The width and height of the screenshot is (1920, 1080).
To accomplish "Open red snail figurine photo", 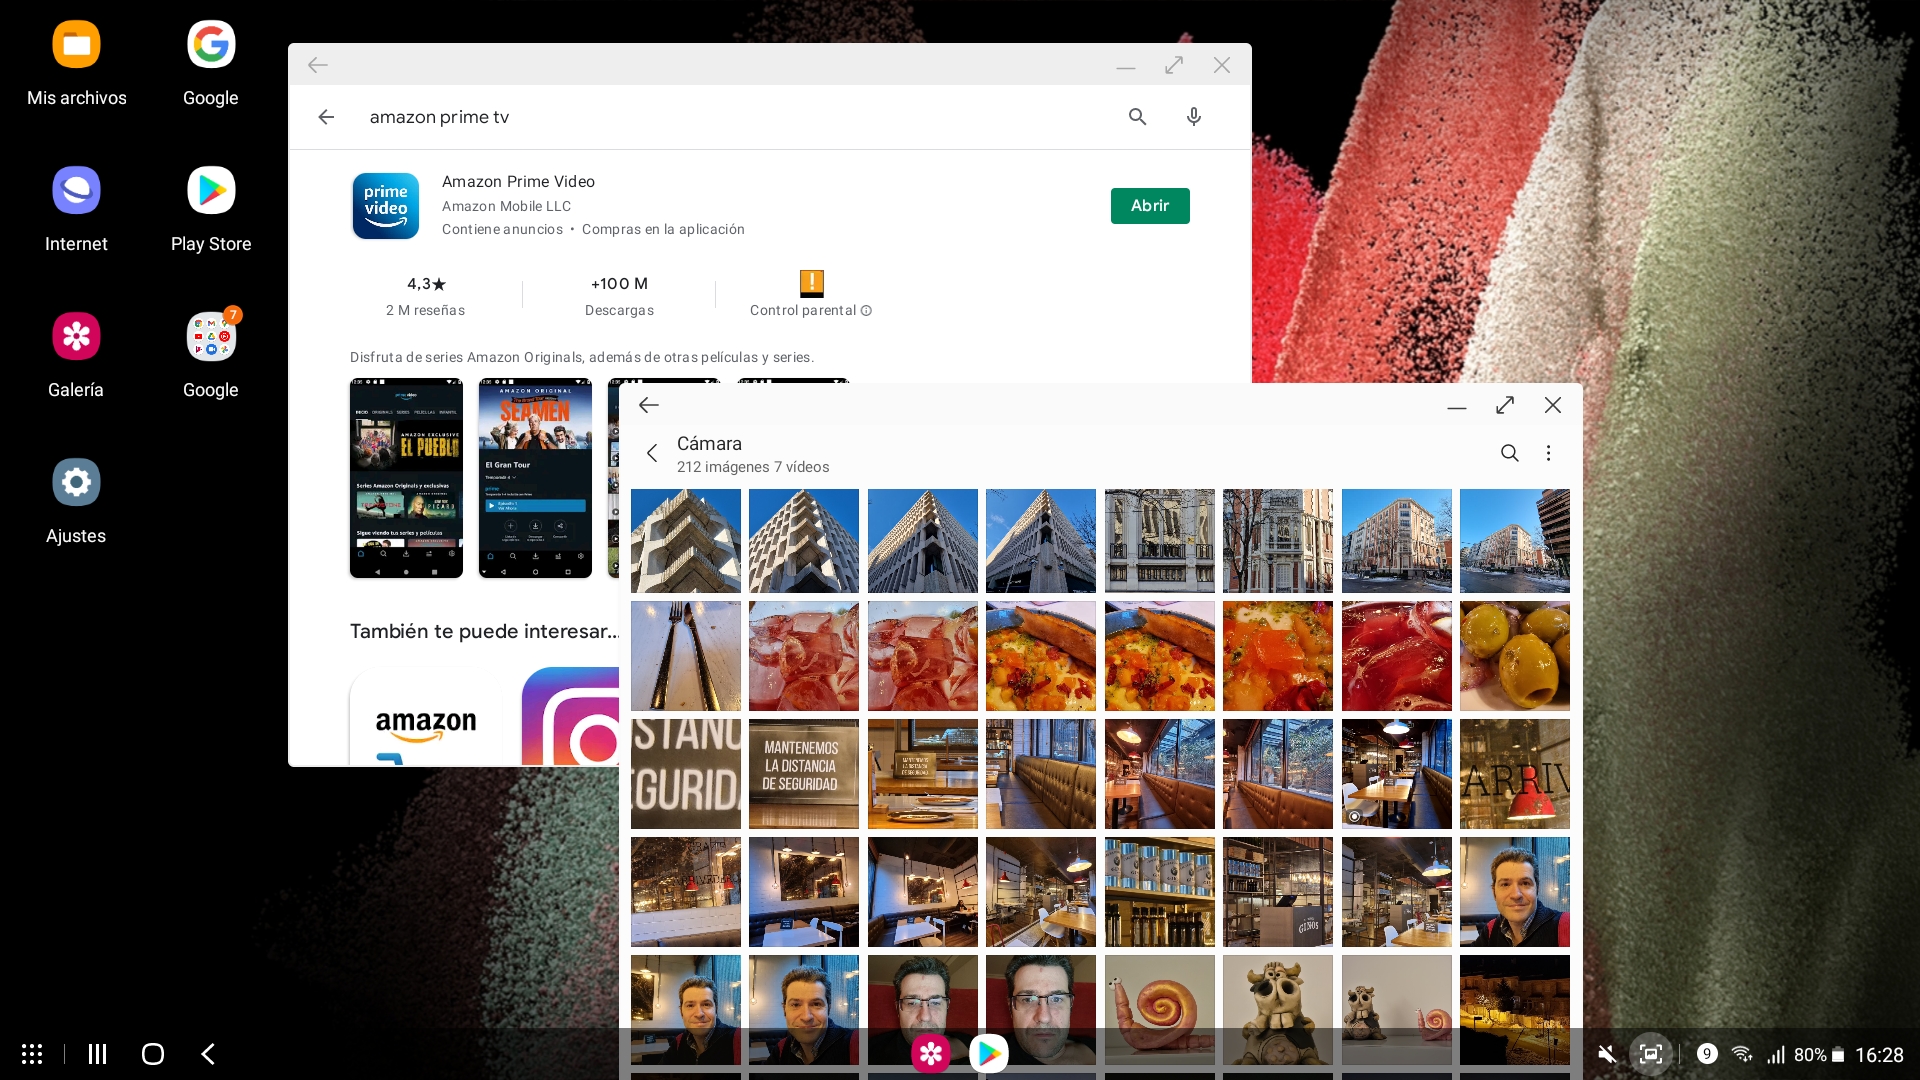I will pyautogui.click(x=1160, y=1010).
